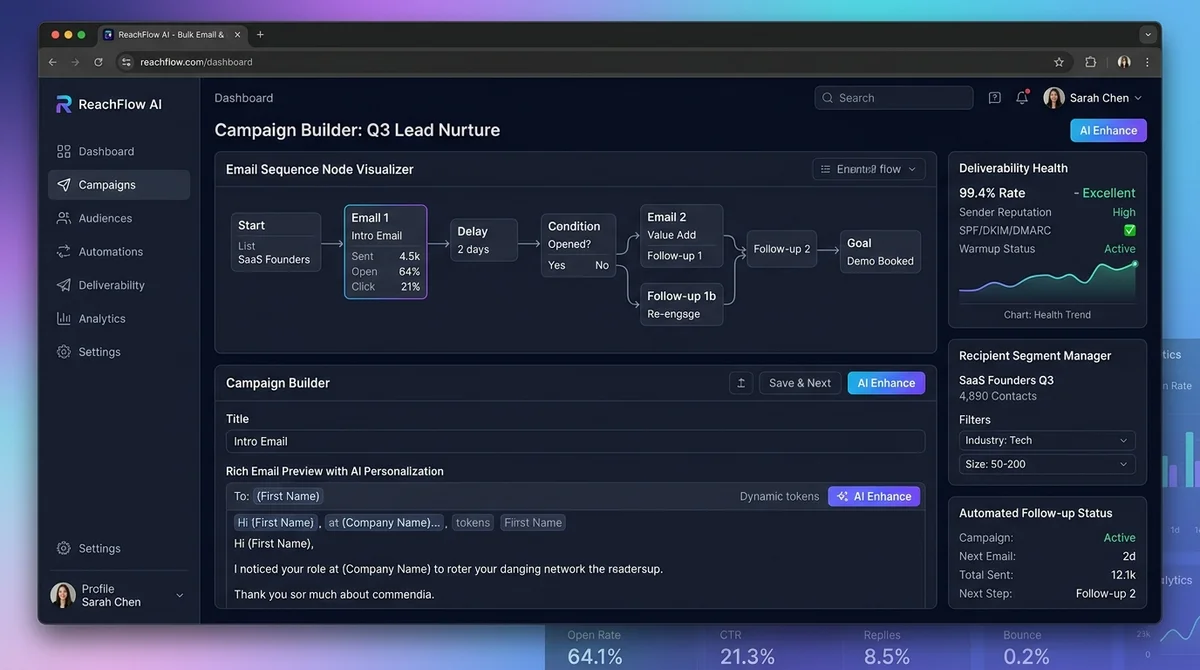
Task: Expand the Sarah Chen profile chevron in sidebar
Action: click(x=180, y=596)
